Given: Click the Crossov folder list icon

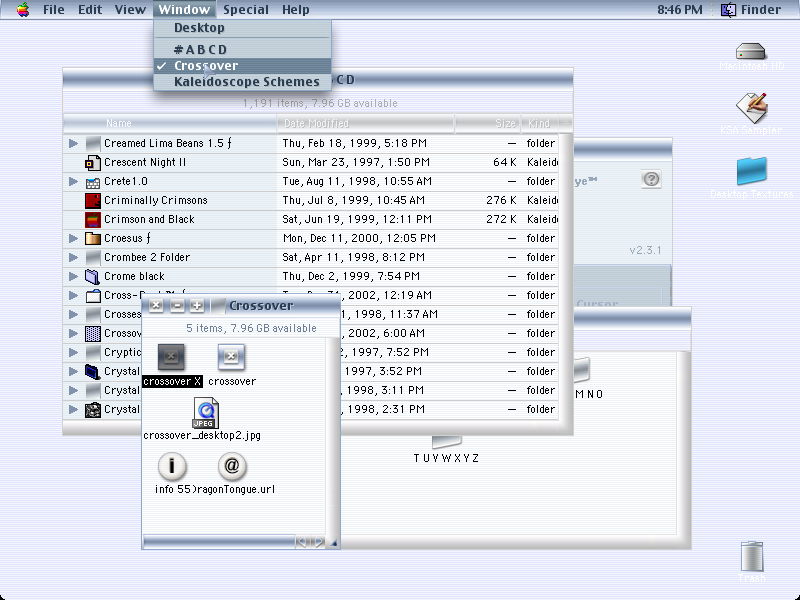Looking at the screenshot, I should coord(93,334).
